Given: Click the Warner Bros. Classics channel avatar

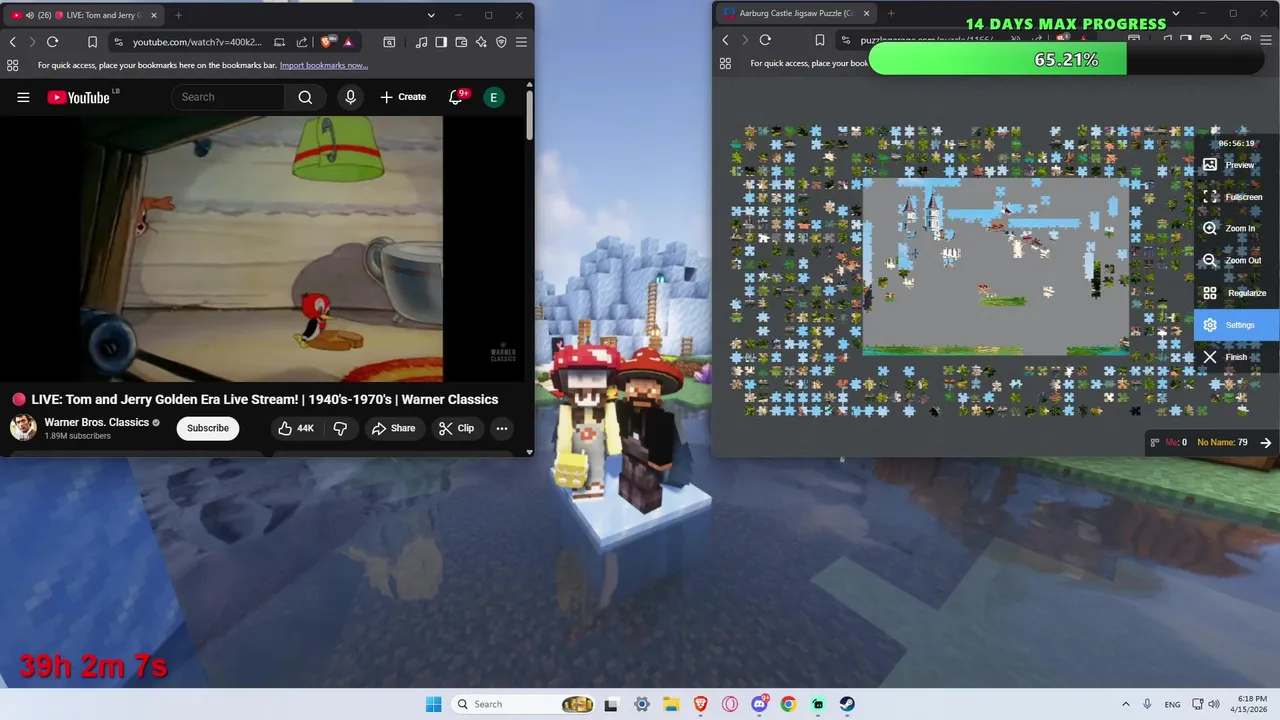Looking at the screenshot, I should (x=23, y=428).
